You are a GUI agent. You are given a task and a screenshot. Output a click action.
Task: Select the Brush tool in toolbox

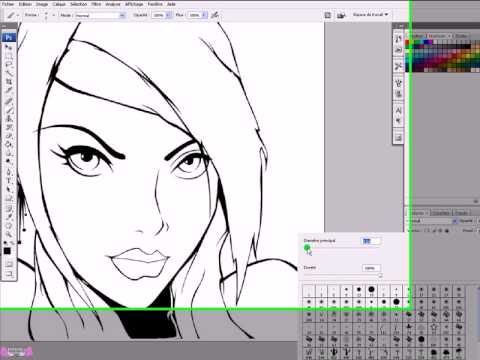[x=9, y=111]
